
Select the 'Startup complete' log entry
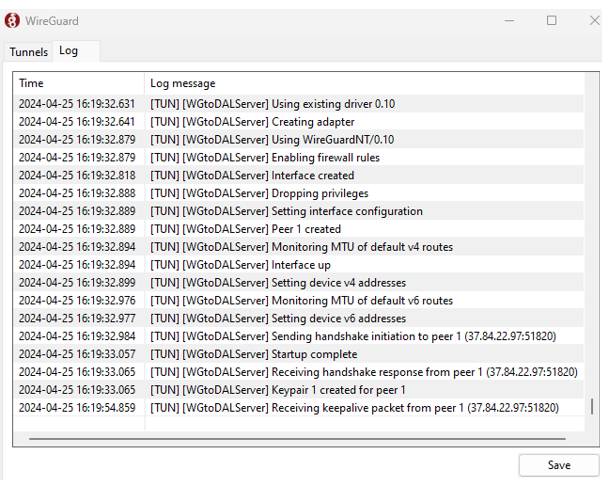click(x=298, y=354)
